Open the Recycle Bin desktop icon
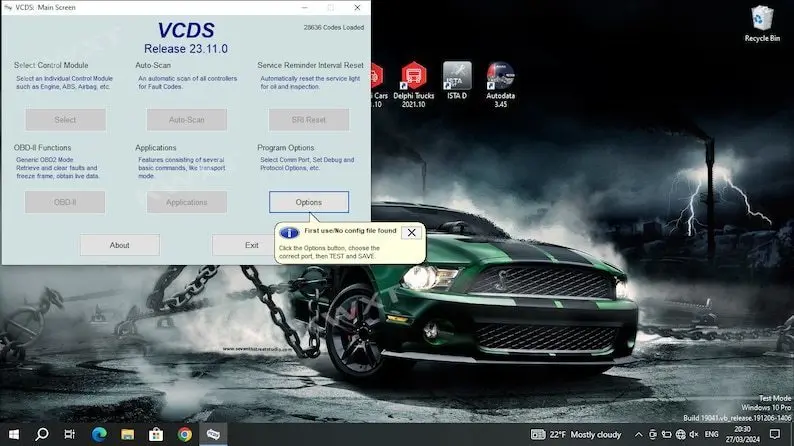This screenshot has height=446, width=794. pyautogui.click(x=762, y=24)
